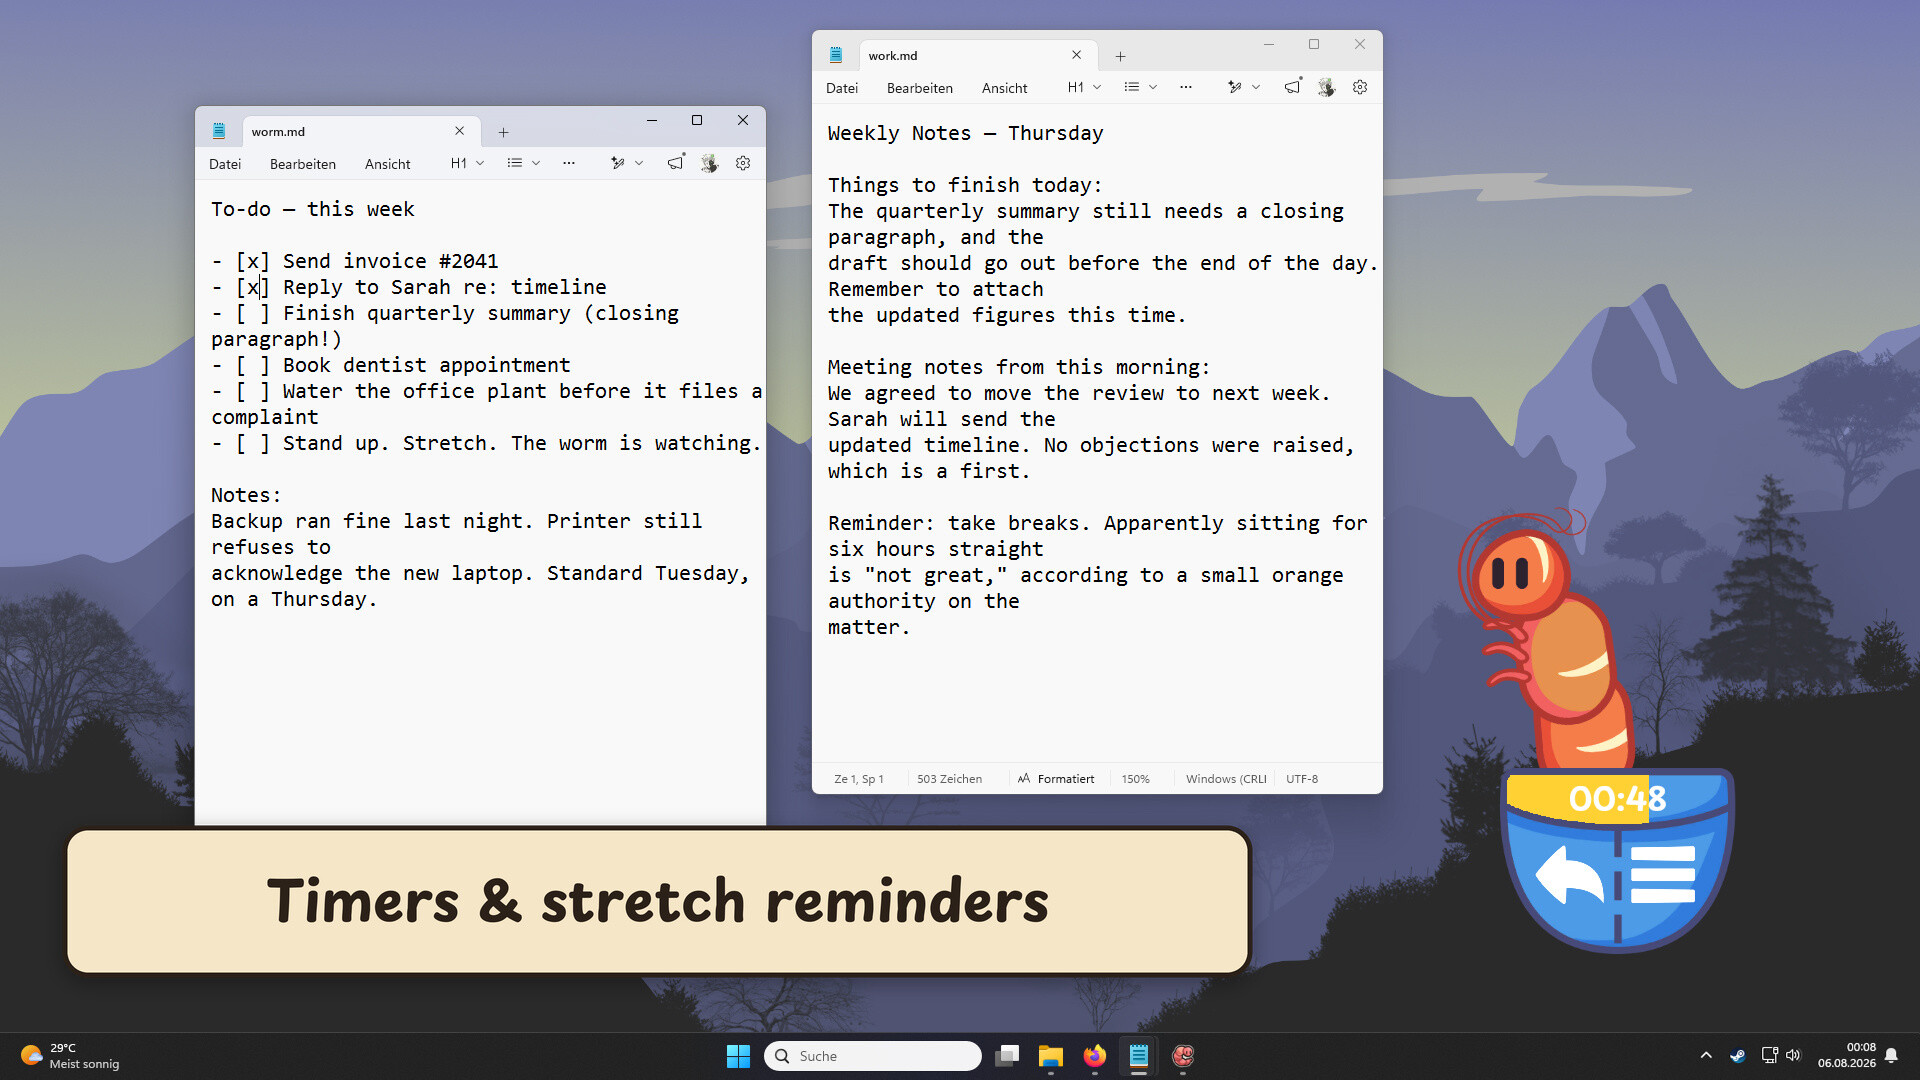Open the ellipsis overflow menu in worm.md

569,163
